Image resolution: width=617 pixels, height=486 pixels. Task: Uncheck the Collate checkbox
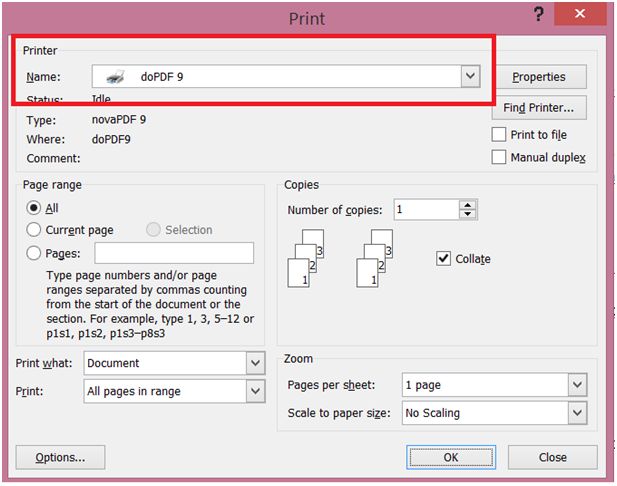444,258
